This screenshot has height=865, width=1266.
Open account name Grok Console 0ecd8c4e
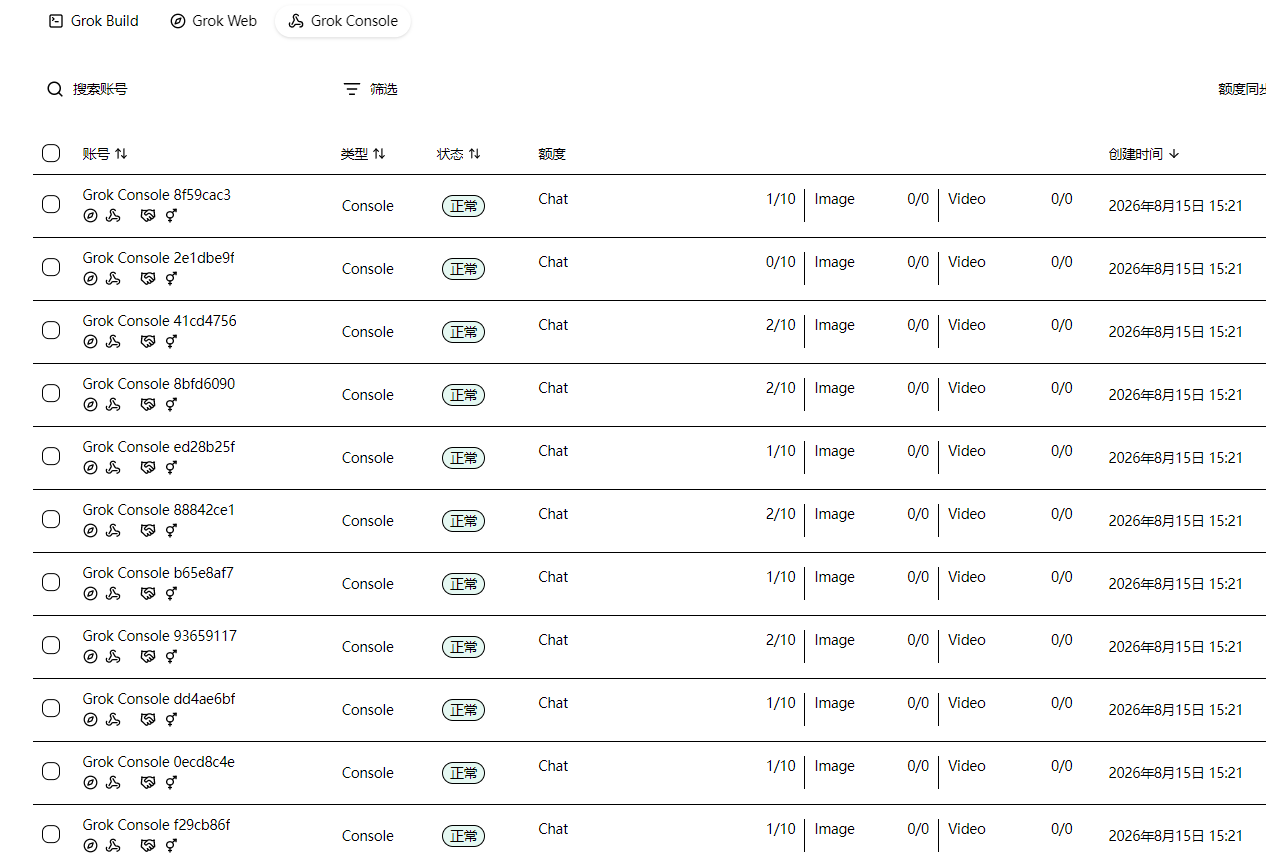159,762
